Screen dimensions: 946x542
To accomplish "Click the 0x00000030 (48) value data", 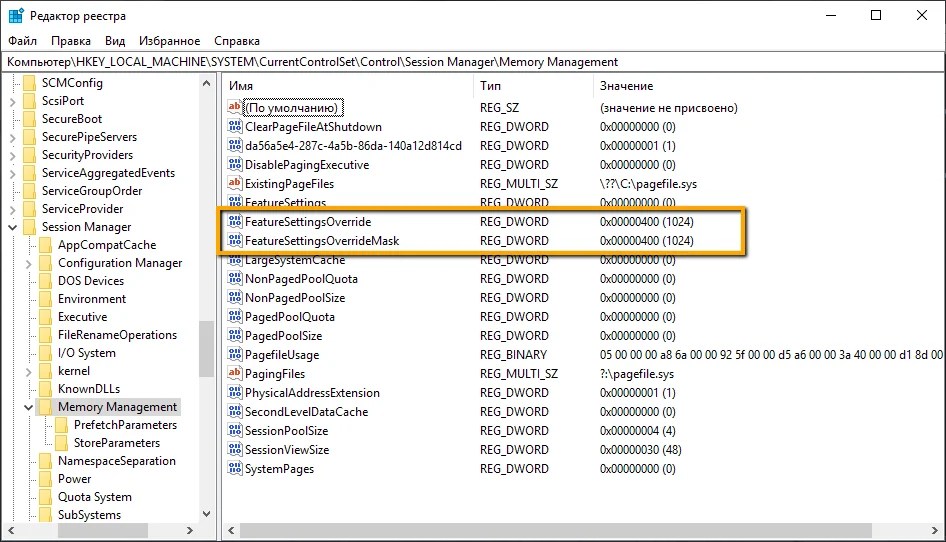I will (641, 450).
